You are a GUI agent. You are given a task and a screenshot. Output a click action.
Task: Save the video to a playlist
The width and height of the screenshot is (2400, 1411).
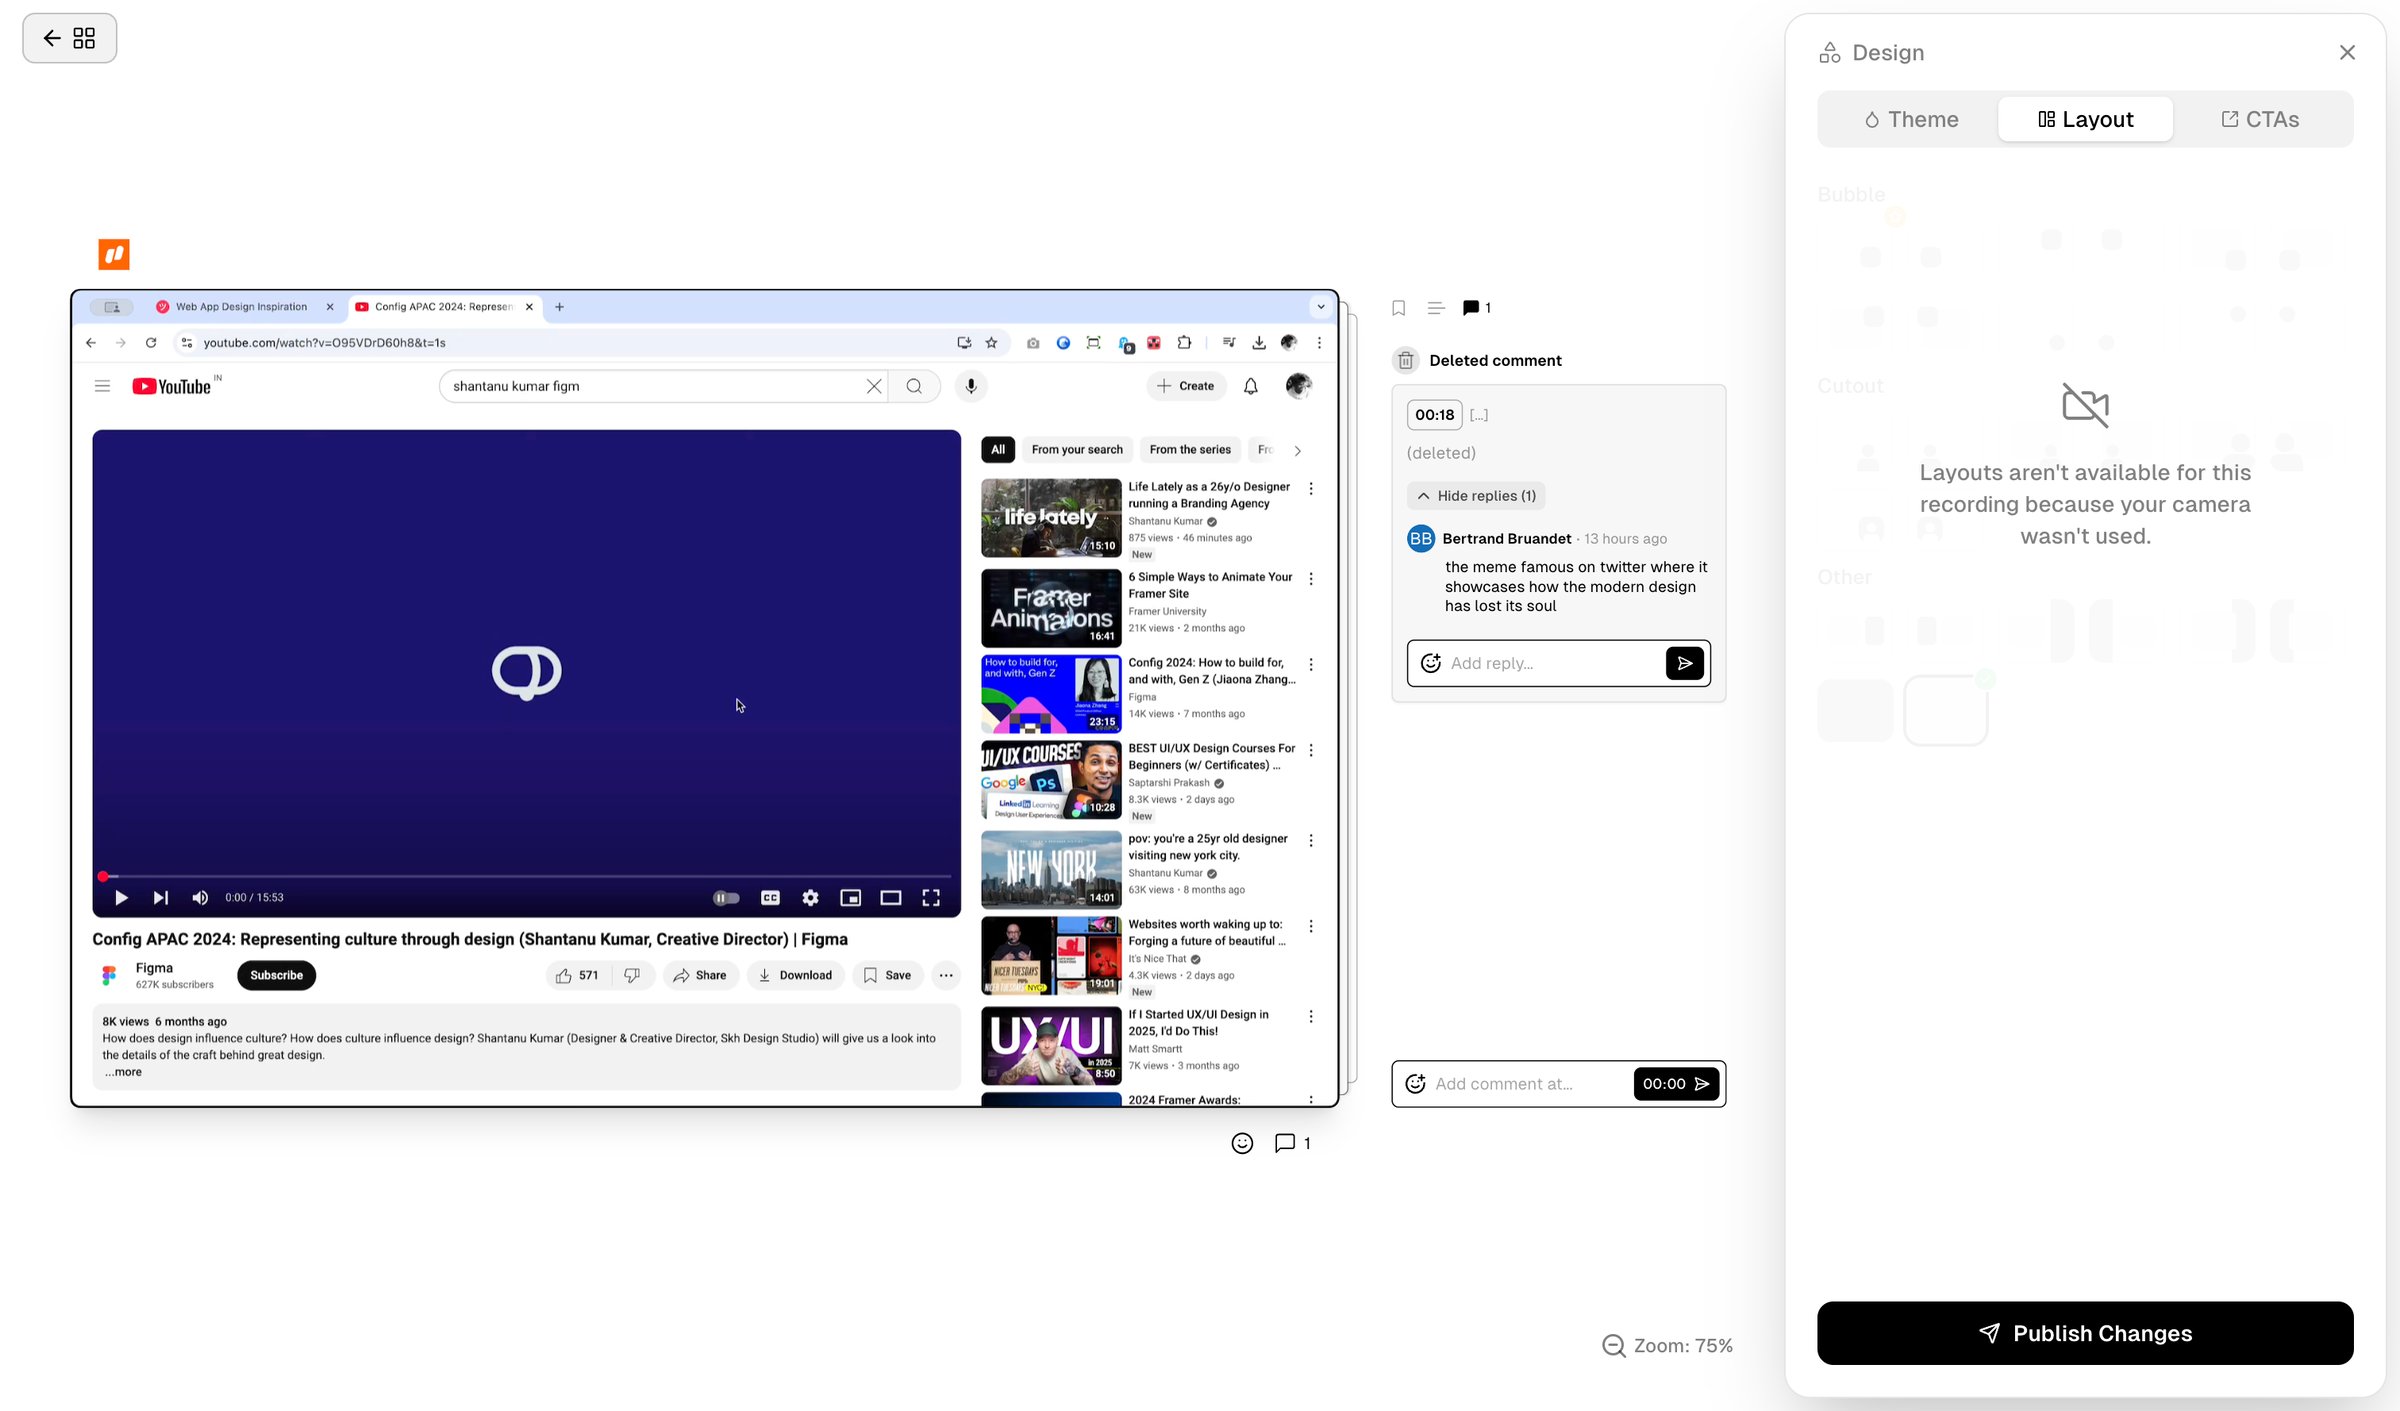887,975
